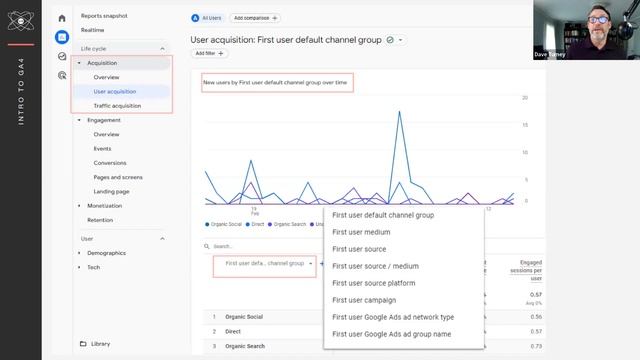
Task: Open Realtime report
Action: coord(92,30)
